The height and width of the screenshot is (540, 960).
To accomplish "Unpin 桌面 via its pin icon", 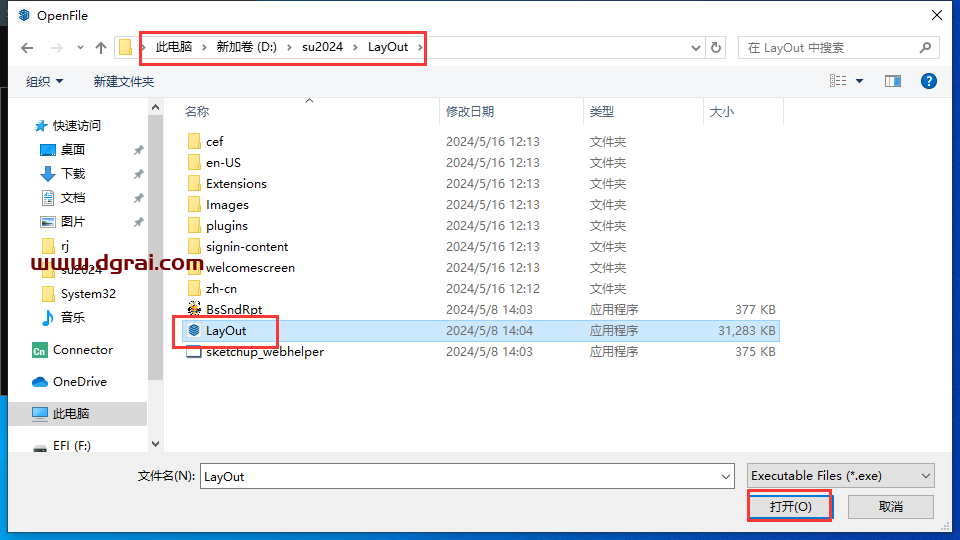I will click(139, 150).
